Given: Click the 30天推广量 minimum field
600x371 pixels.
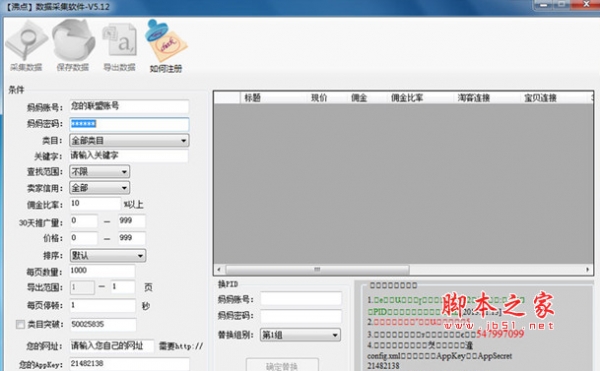Looking at the screenshot, I should click(84, 221).
